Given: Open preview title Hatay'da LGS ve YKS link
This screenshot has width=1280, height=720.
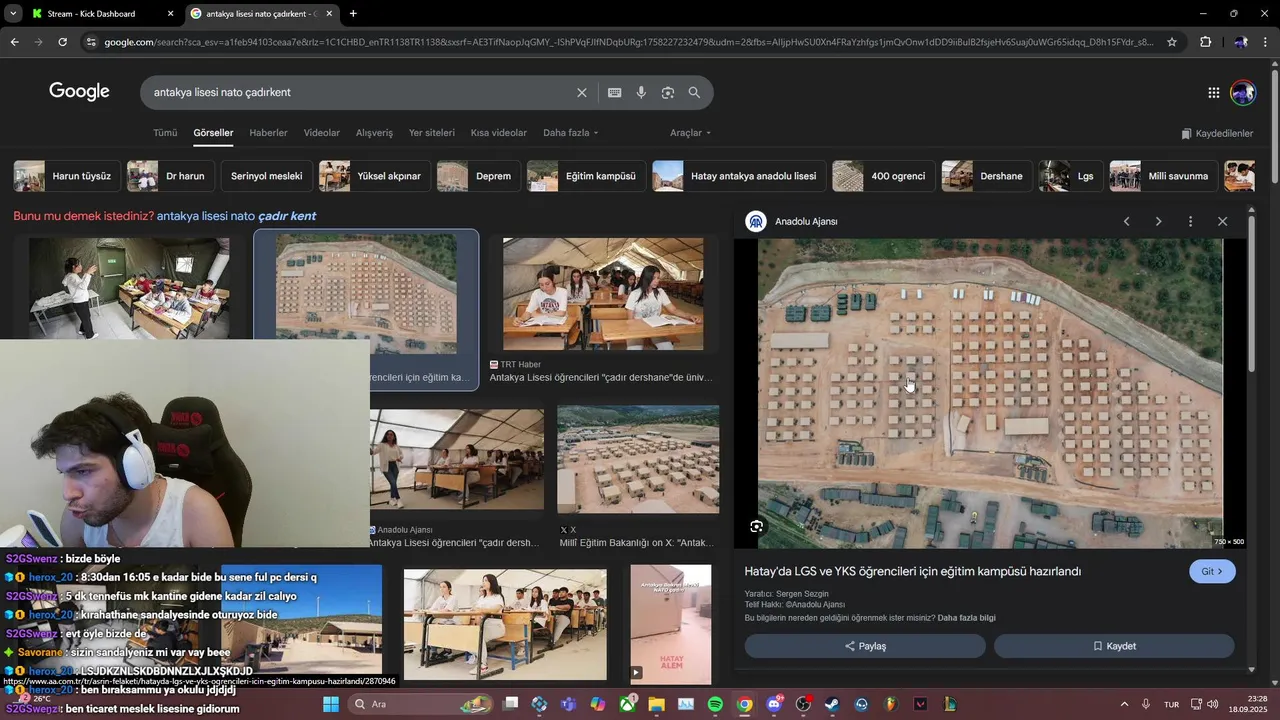Looking at the screenshot, I should click(x=912, y=572).
